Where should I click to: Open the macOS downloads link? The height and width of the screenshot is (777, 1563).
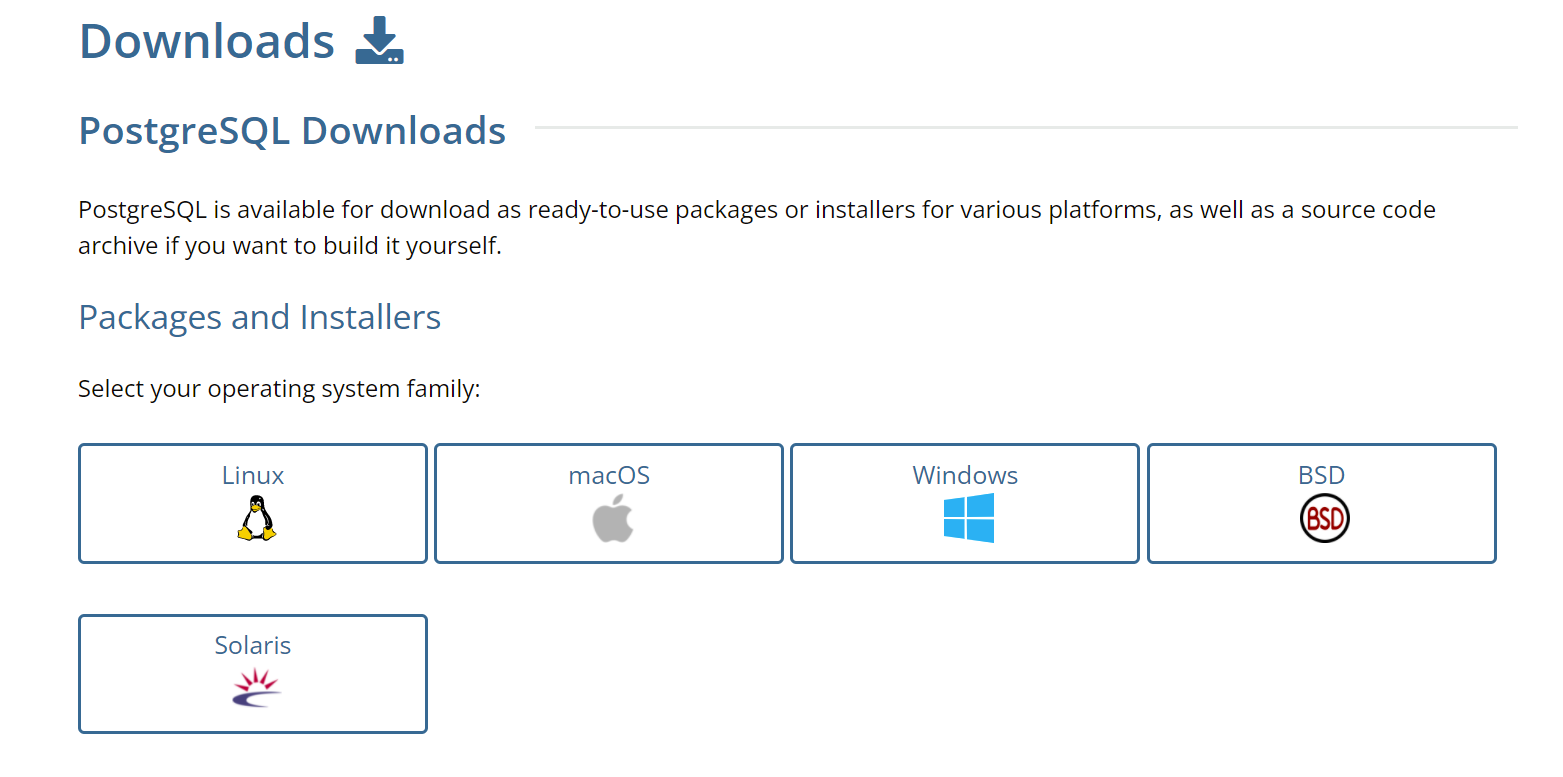609,503
